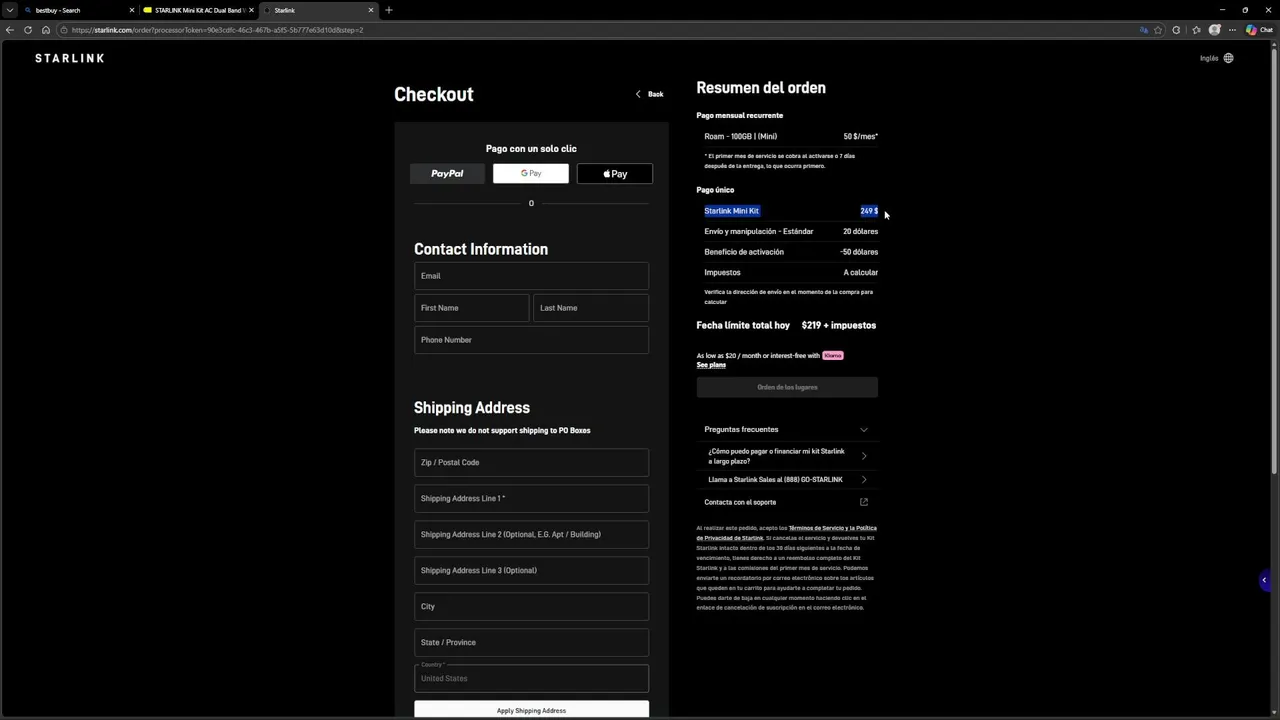Click the highlighted Starlink Mini Kit text
Viewport: 1280px width, 720px height.
(x=732, y=211)
